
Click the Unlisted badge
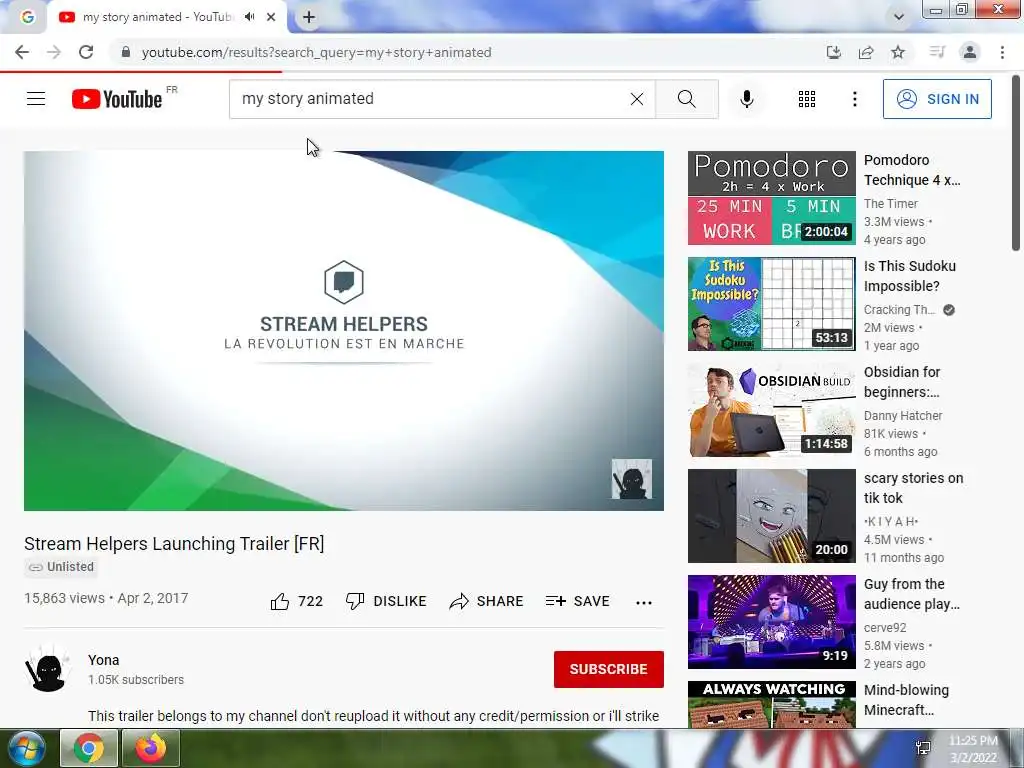click(61, 567)
